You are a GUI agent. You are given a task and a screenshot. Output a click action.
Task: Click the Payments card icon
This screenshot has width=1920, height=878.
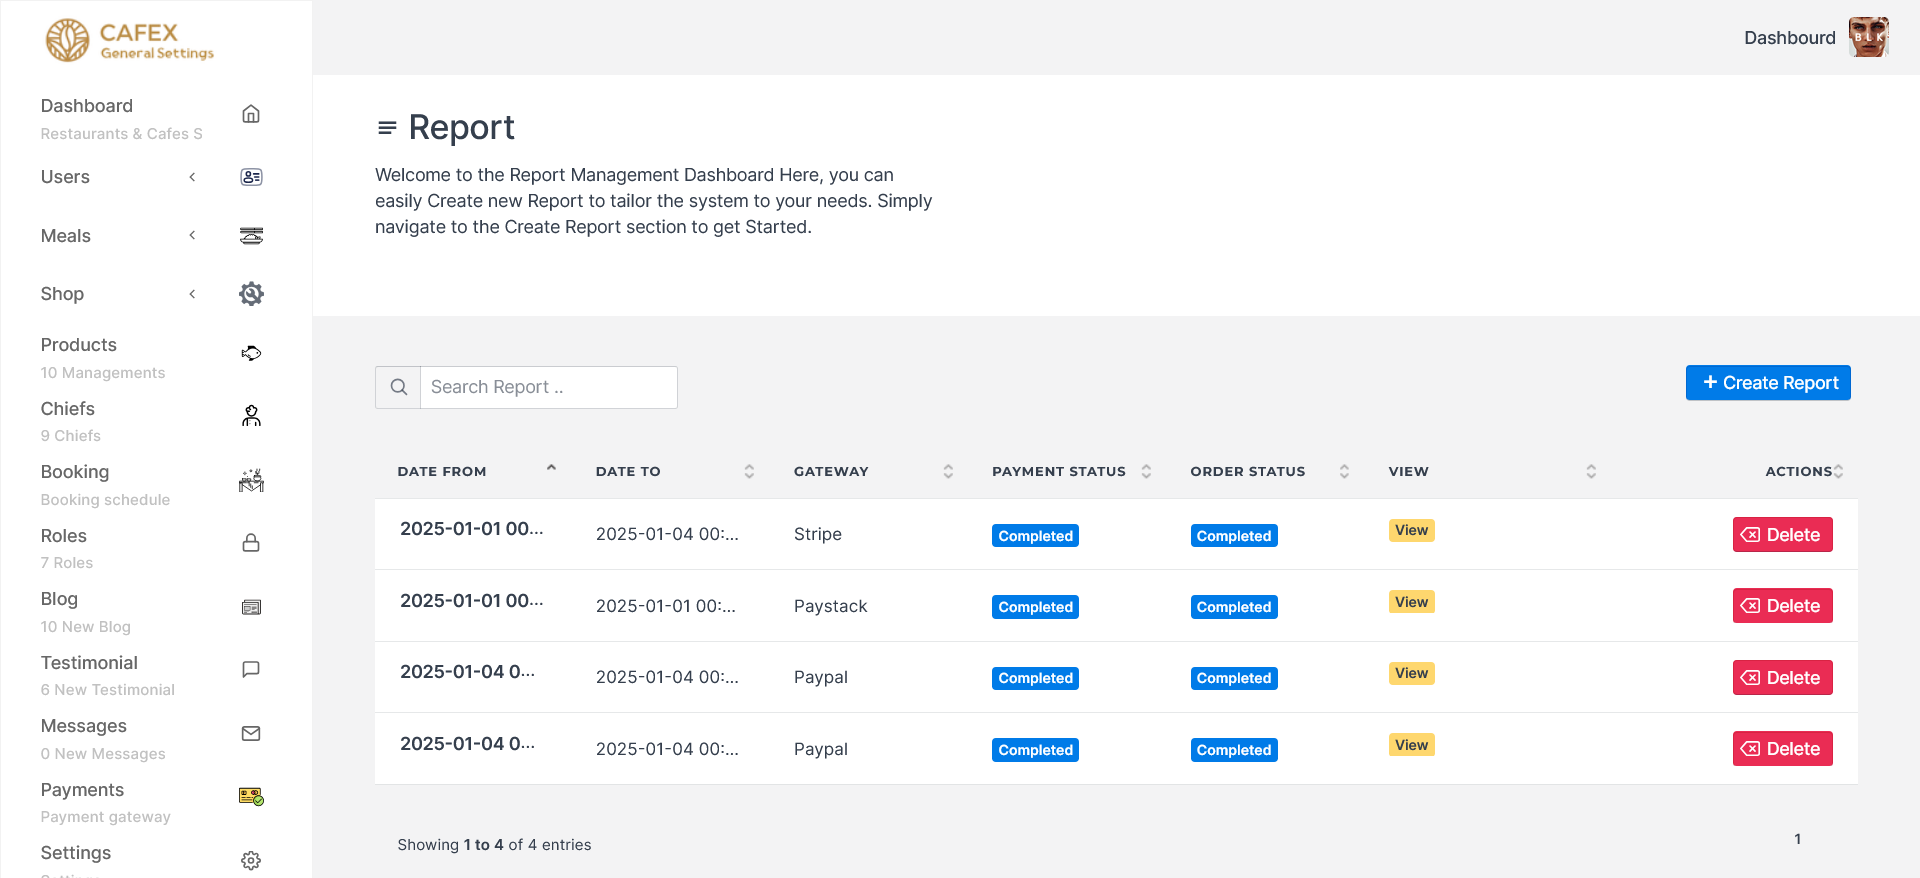tap(251, 796)
